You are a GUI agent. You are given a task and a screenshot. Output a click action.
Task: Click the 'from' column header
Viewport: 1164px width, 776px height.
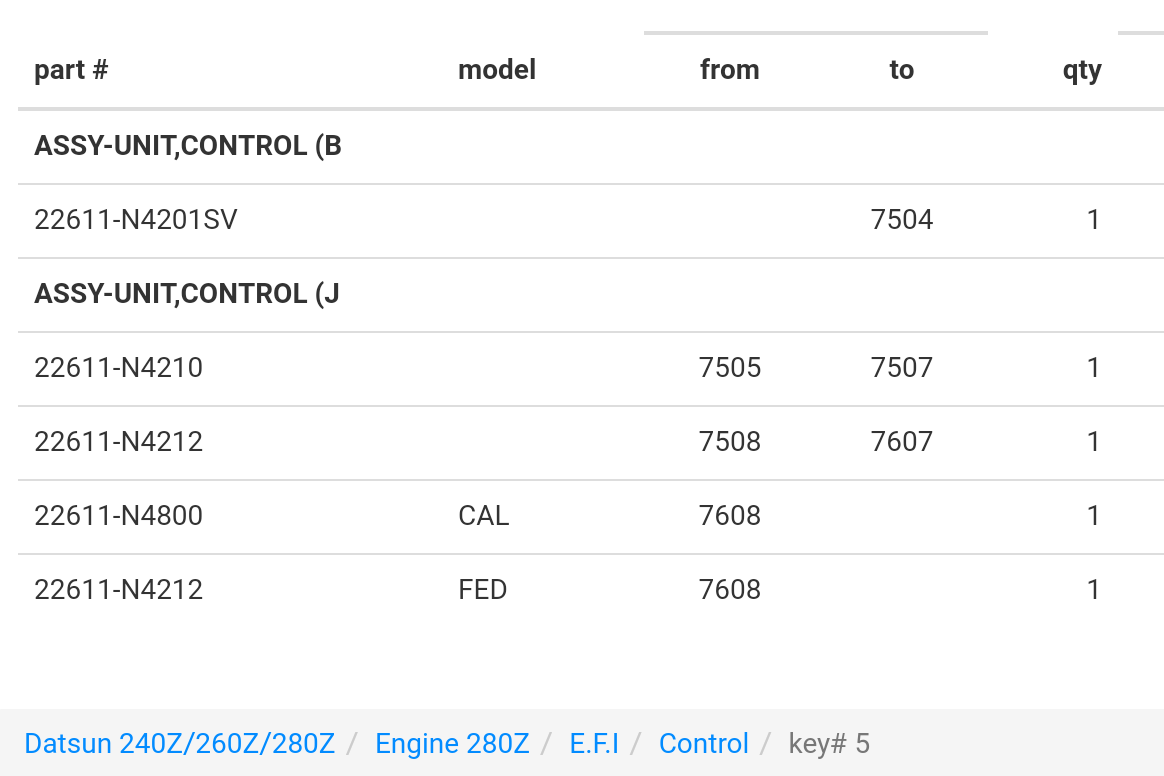pos(730,70)
